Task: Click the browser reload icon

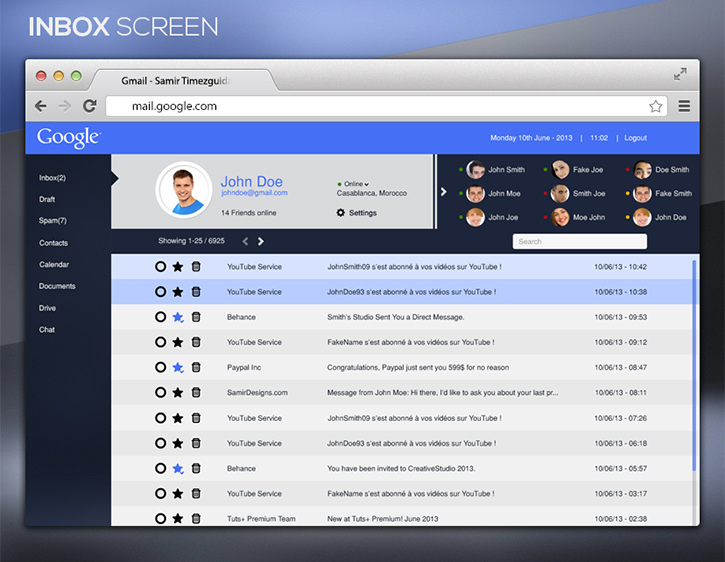Action: (x=89, y=106)
